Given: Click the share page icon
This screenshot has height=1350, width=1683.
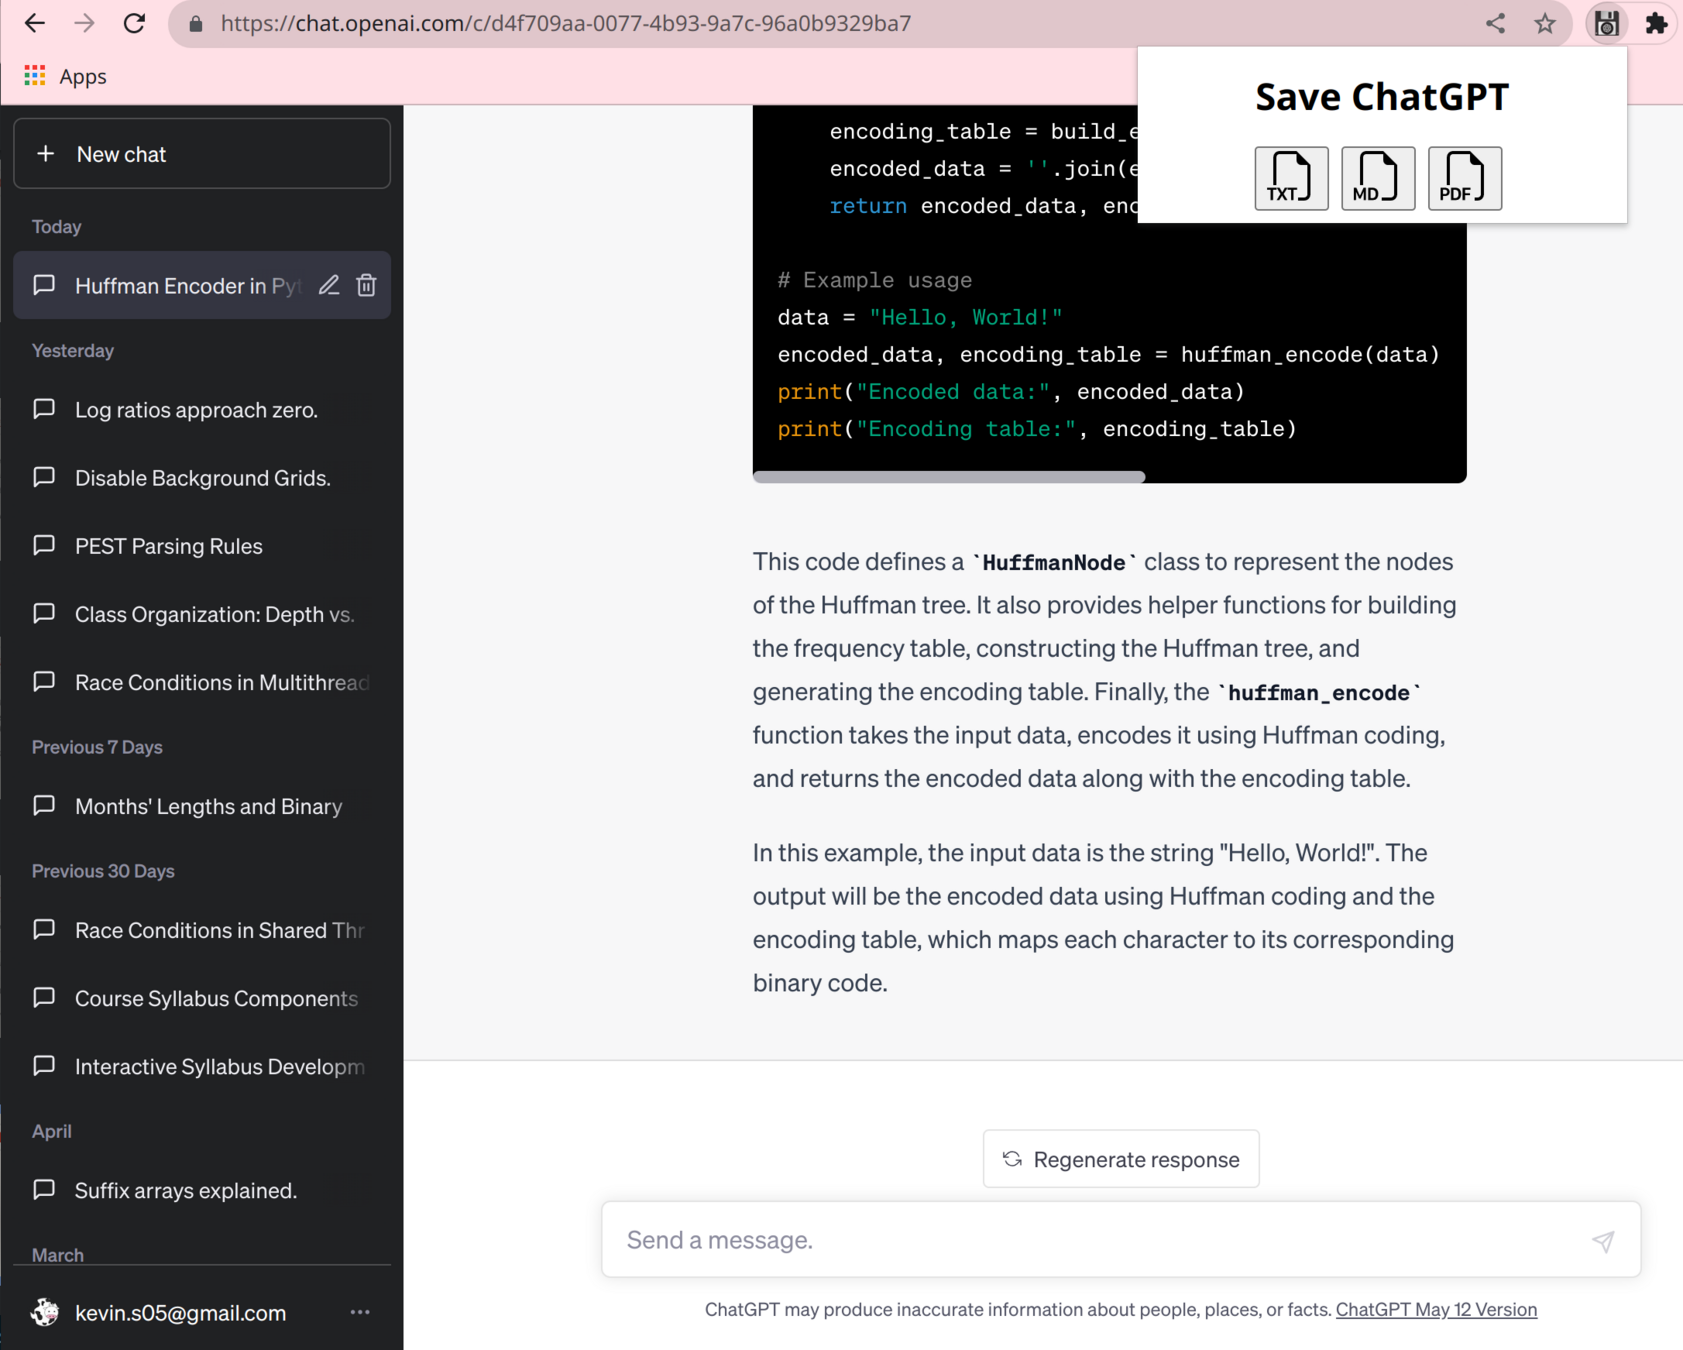Looking at the screenshot, I should pos(1495,23).
